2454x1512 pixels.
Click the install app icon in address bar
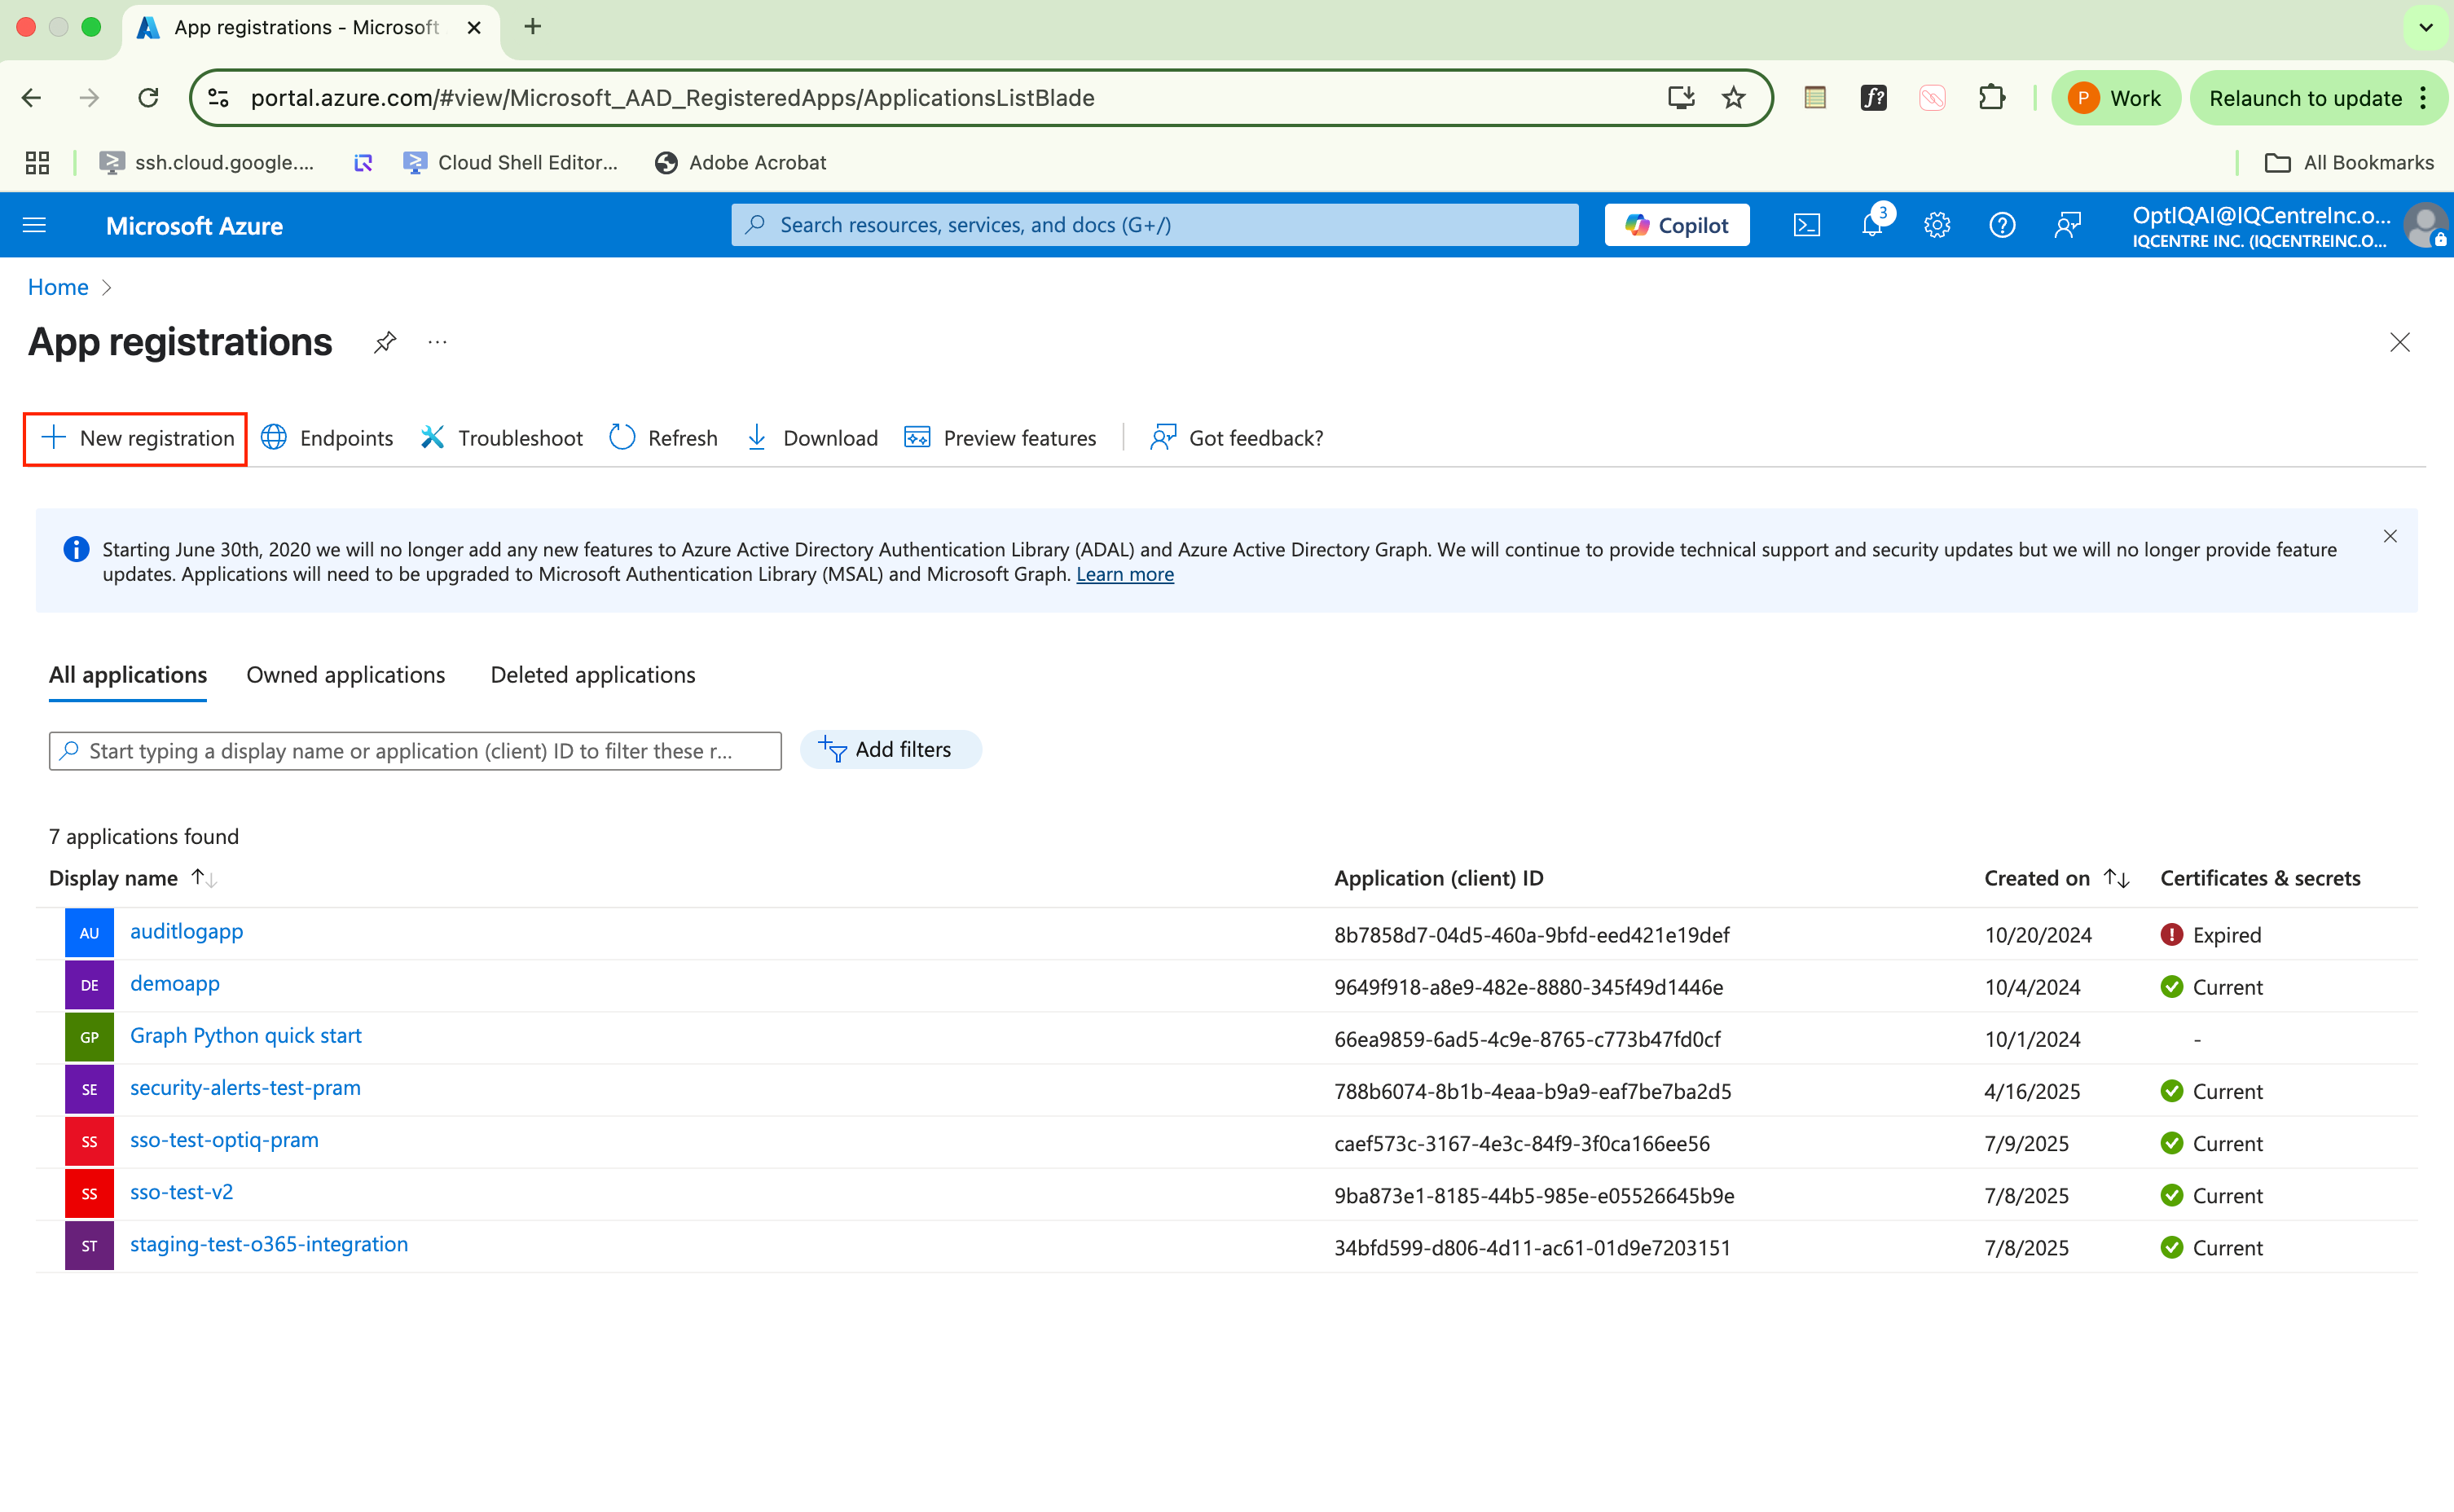click(x=1681, y=98)
